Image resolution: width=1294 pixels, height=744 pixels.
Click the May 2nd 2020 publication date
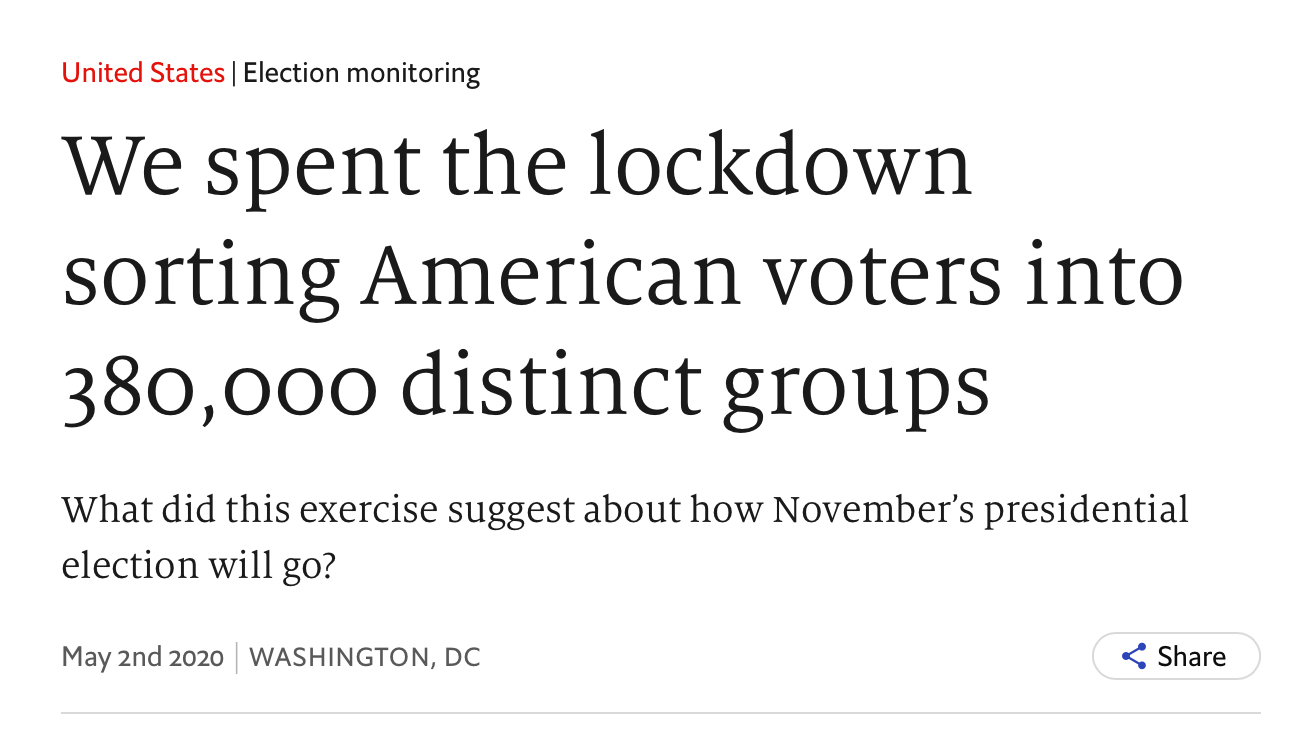143,657
